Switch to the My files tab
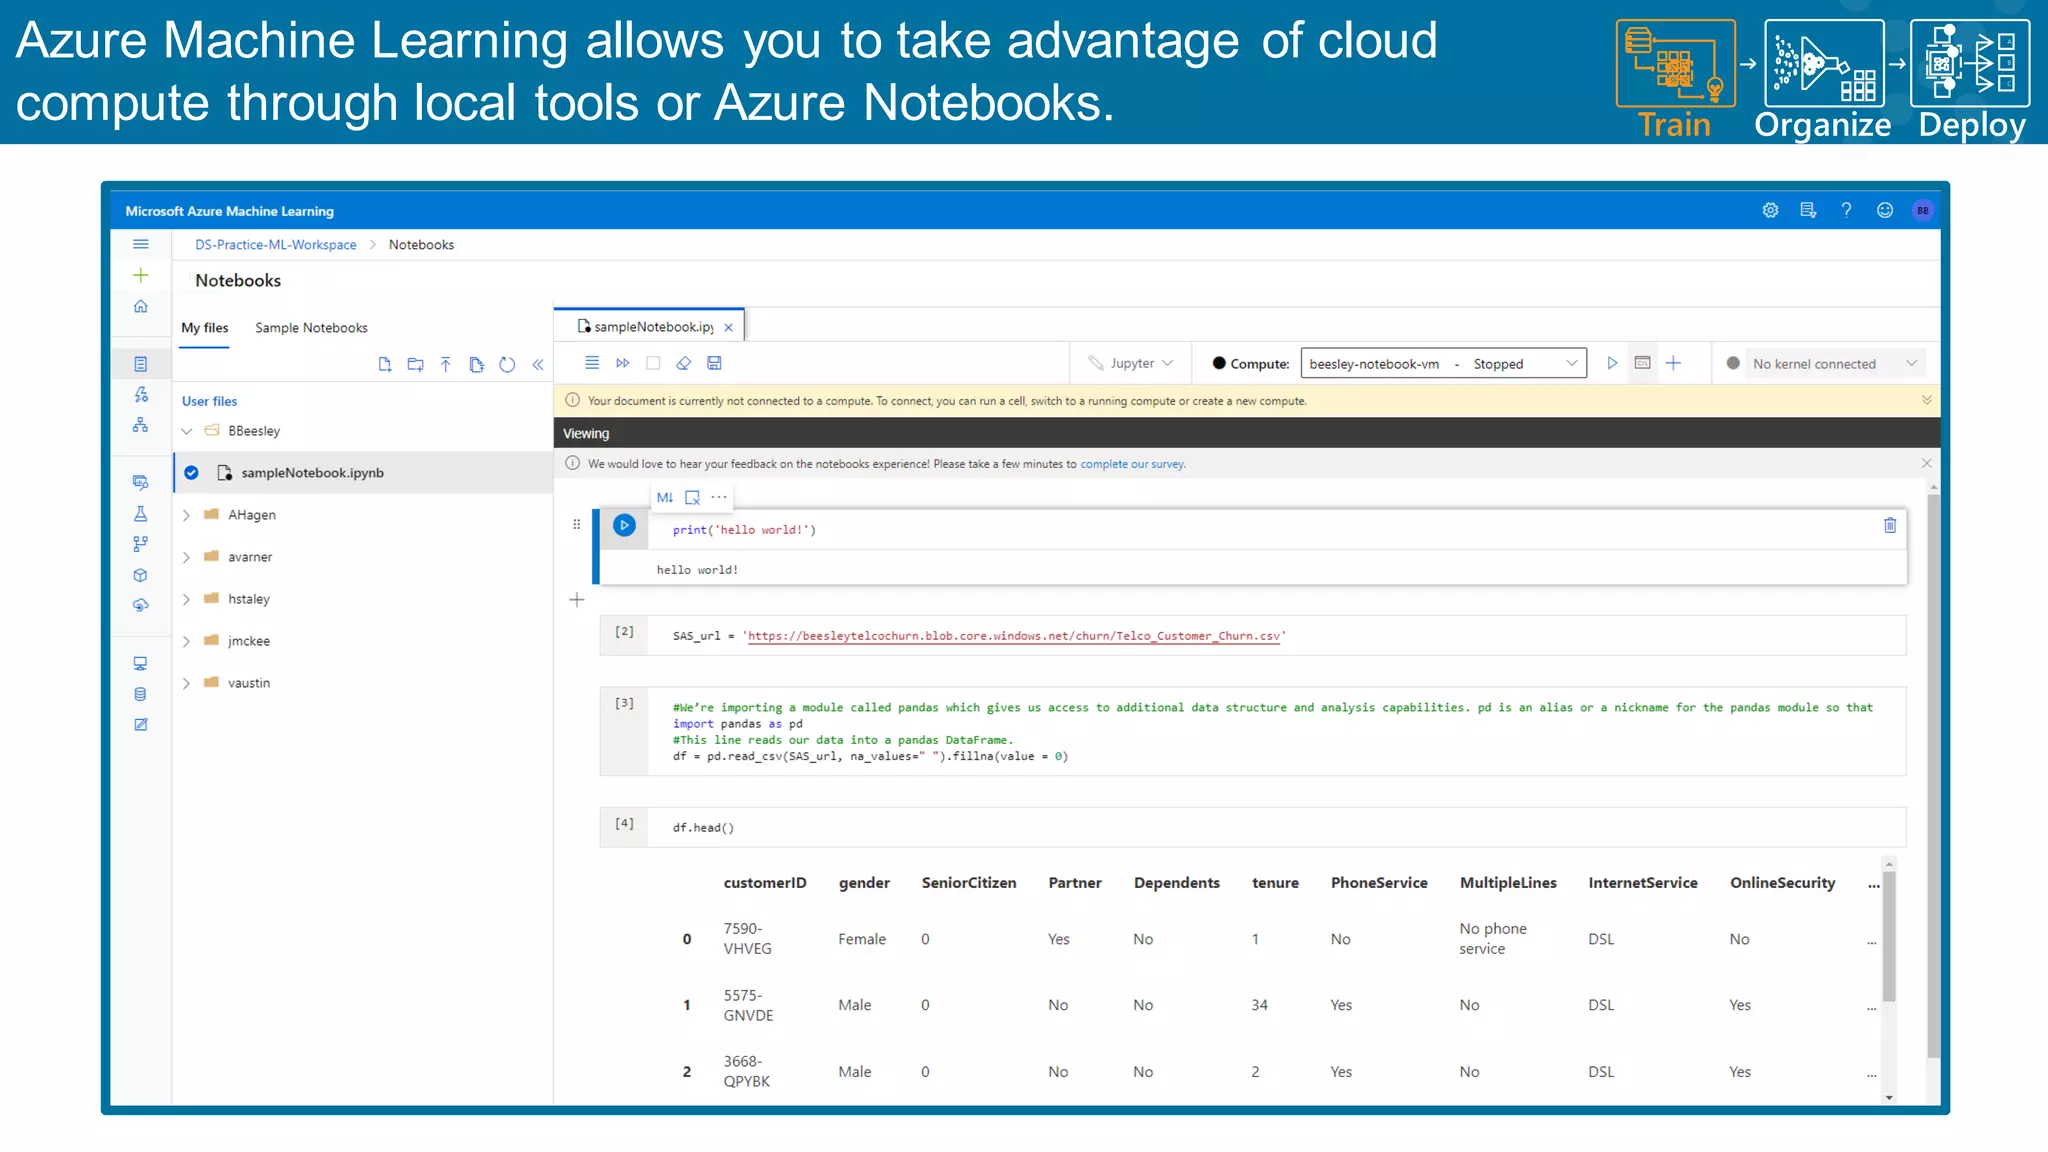 point(205,328)
